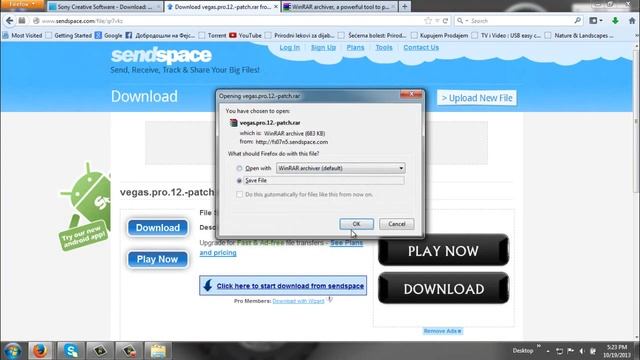Expand the Desktop toolbar chevron in taskbar
Screen dimensions: 640x360
539,347
